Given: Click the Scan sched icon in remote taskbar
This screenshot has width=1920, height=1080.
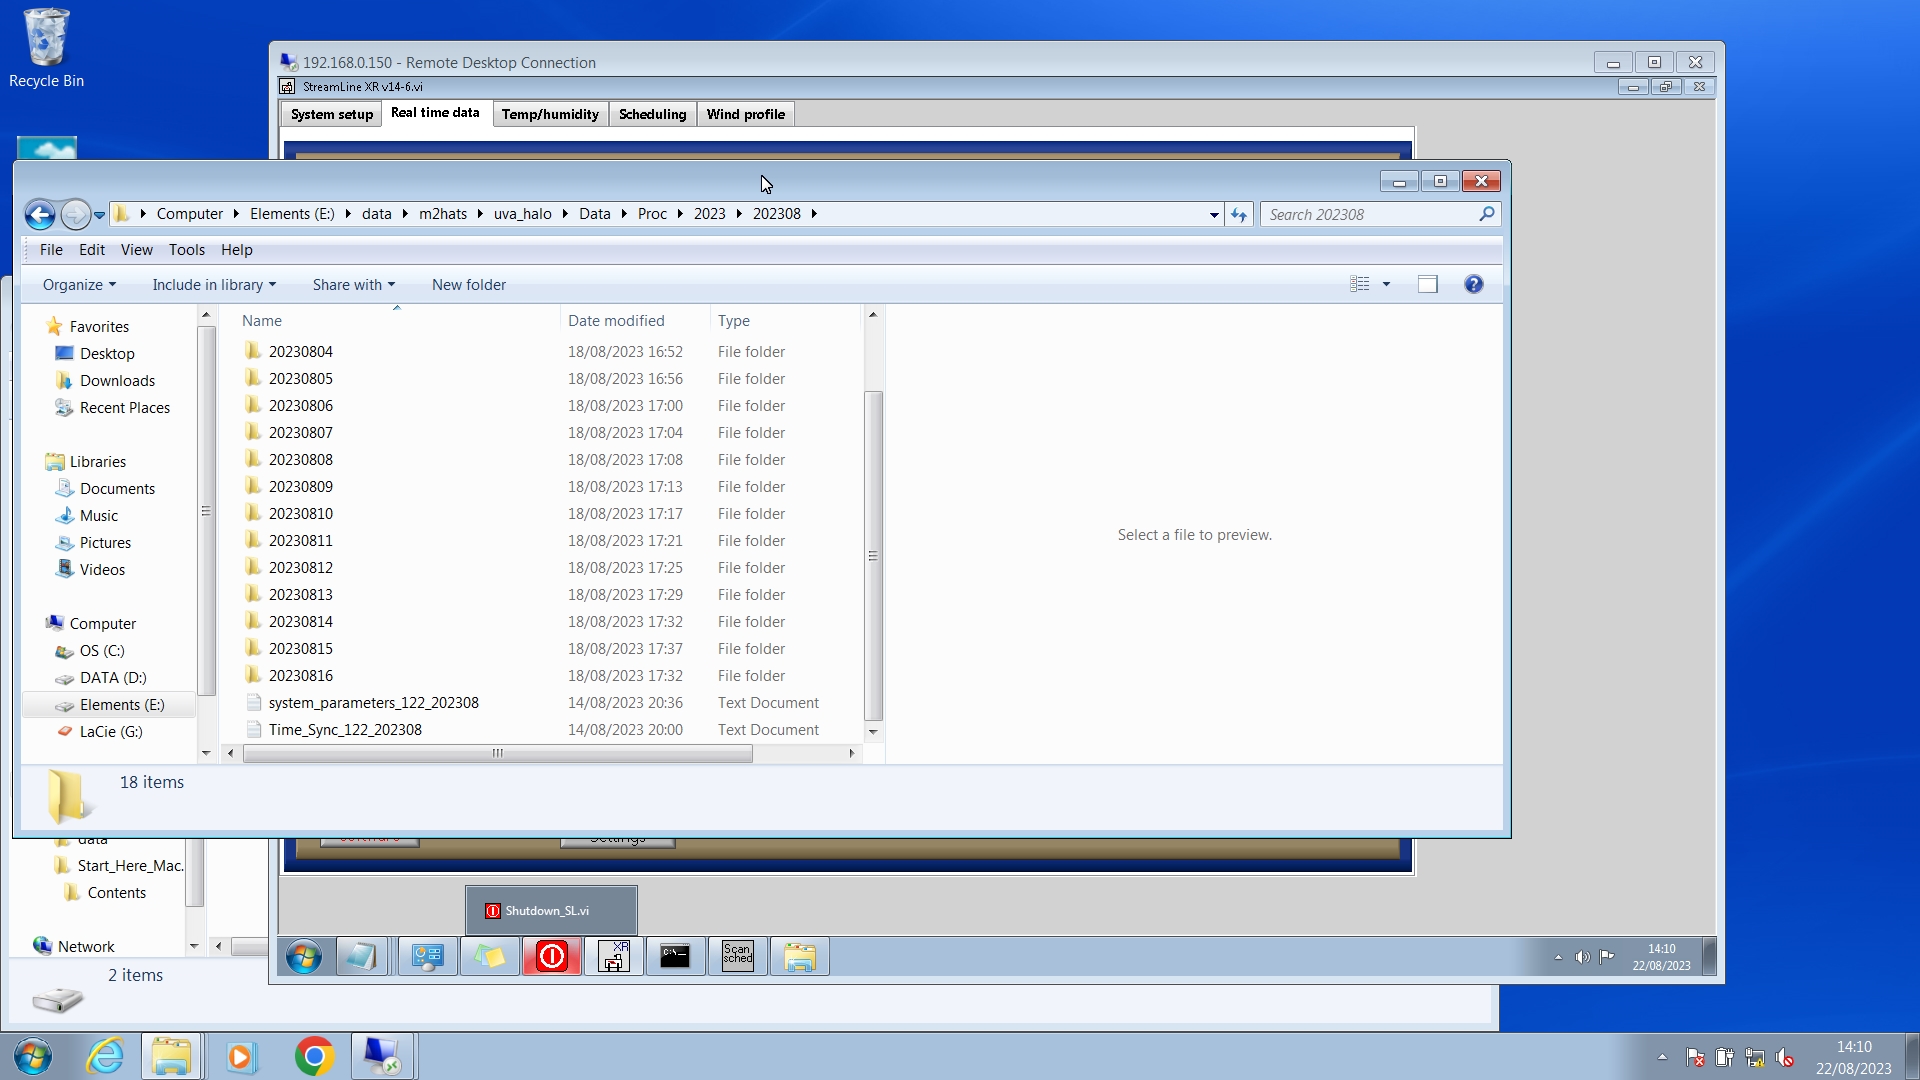Looking at the screenshot, I should pyautogui.click(x=737, y=957).
